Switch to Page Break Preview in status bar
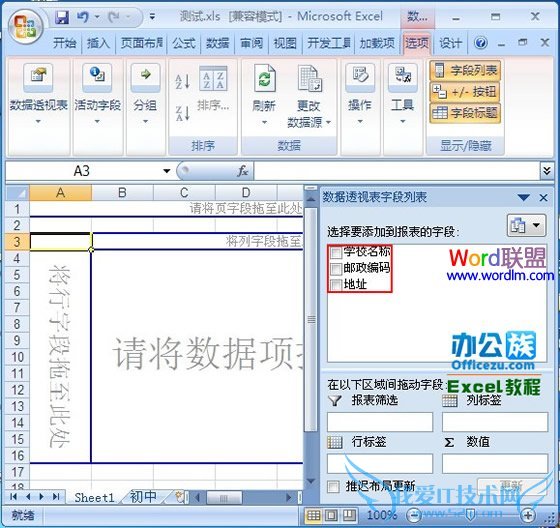Screen dimensions: 560x528 tap(348, 515)
